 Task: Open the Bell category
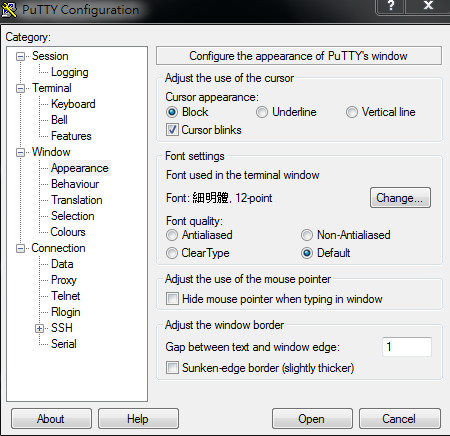(59, 120)
